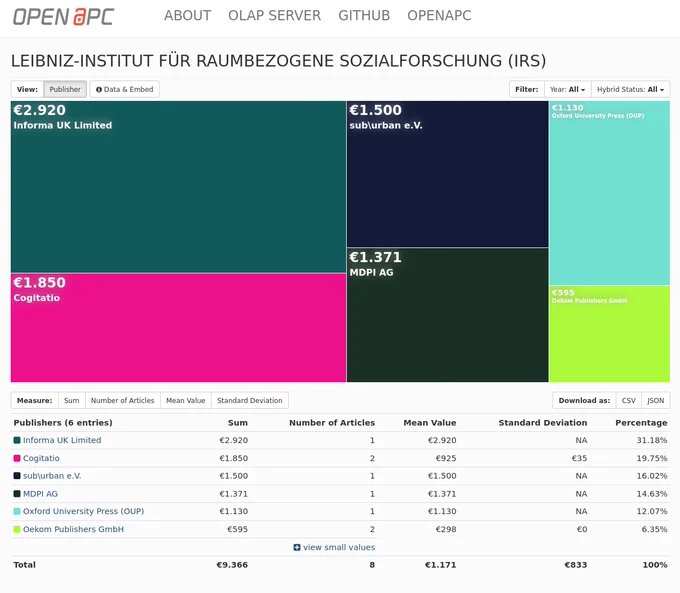Click the €35 standard deviation cell
680x593 pixels.
[579, 458]
